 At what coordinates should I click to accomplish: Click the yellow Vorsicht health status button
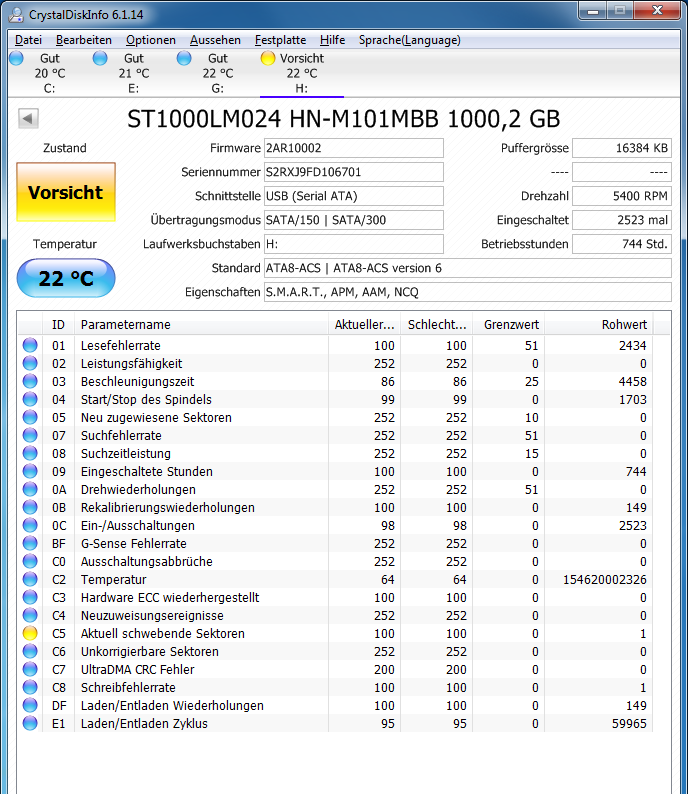point(66,192)
